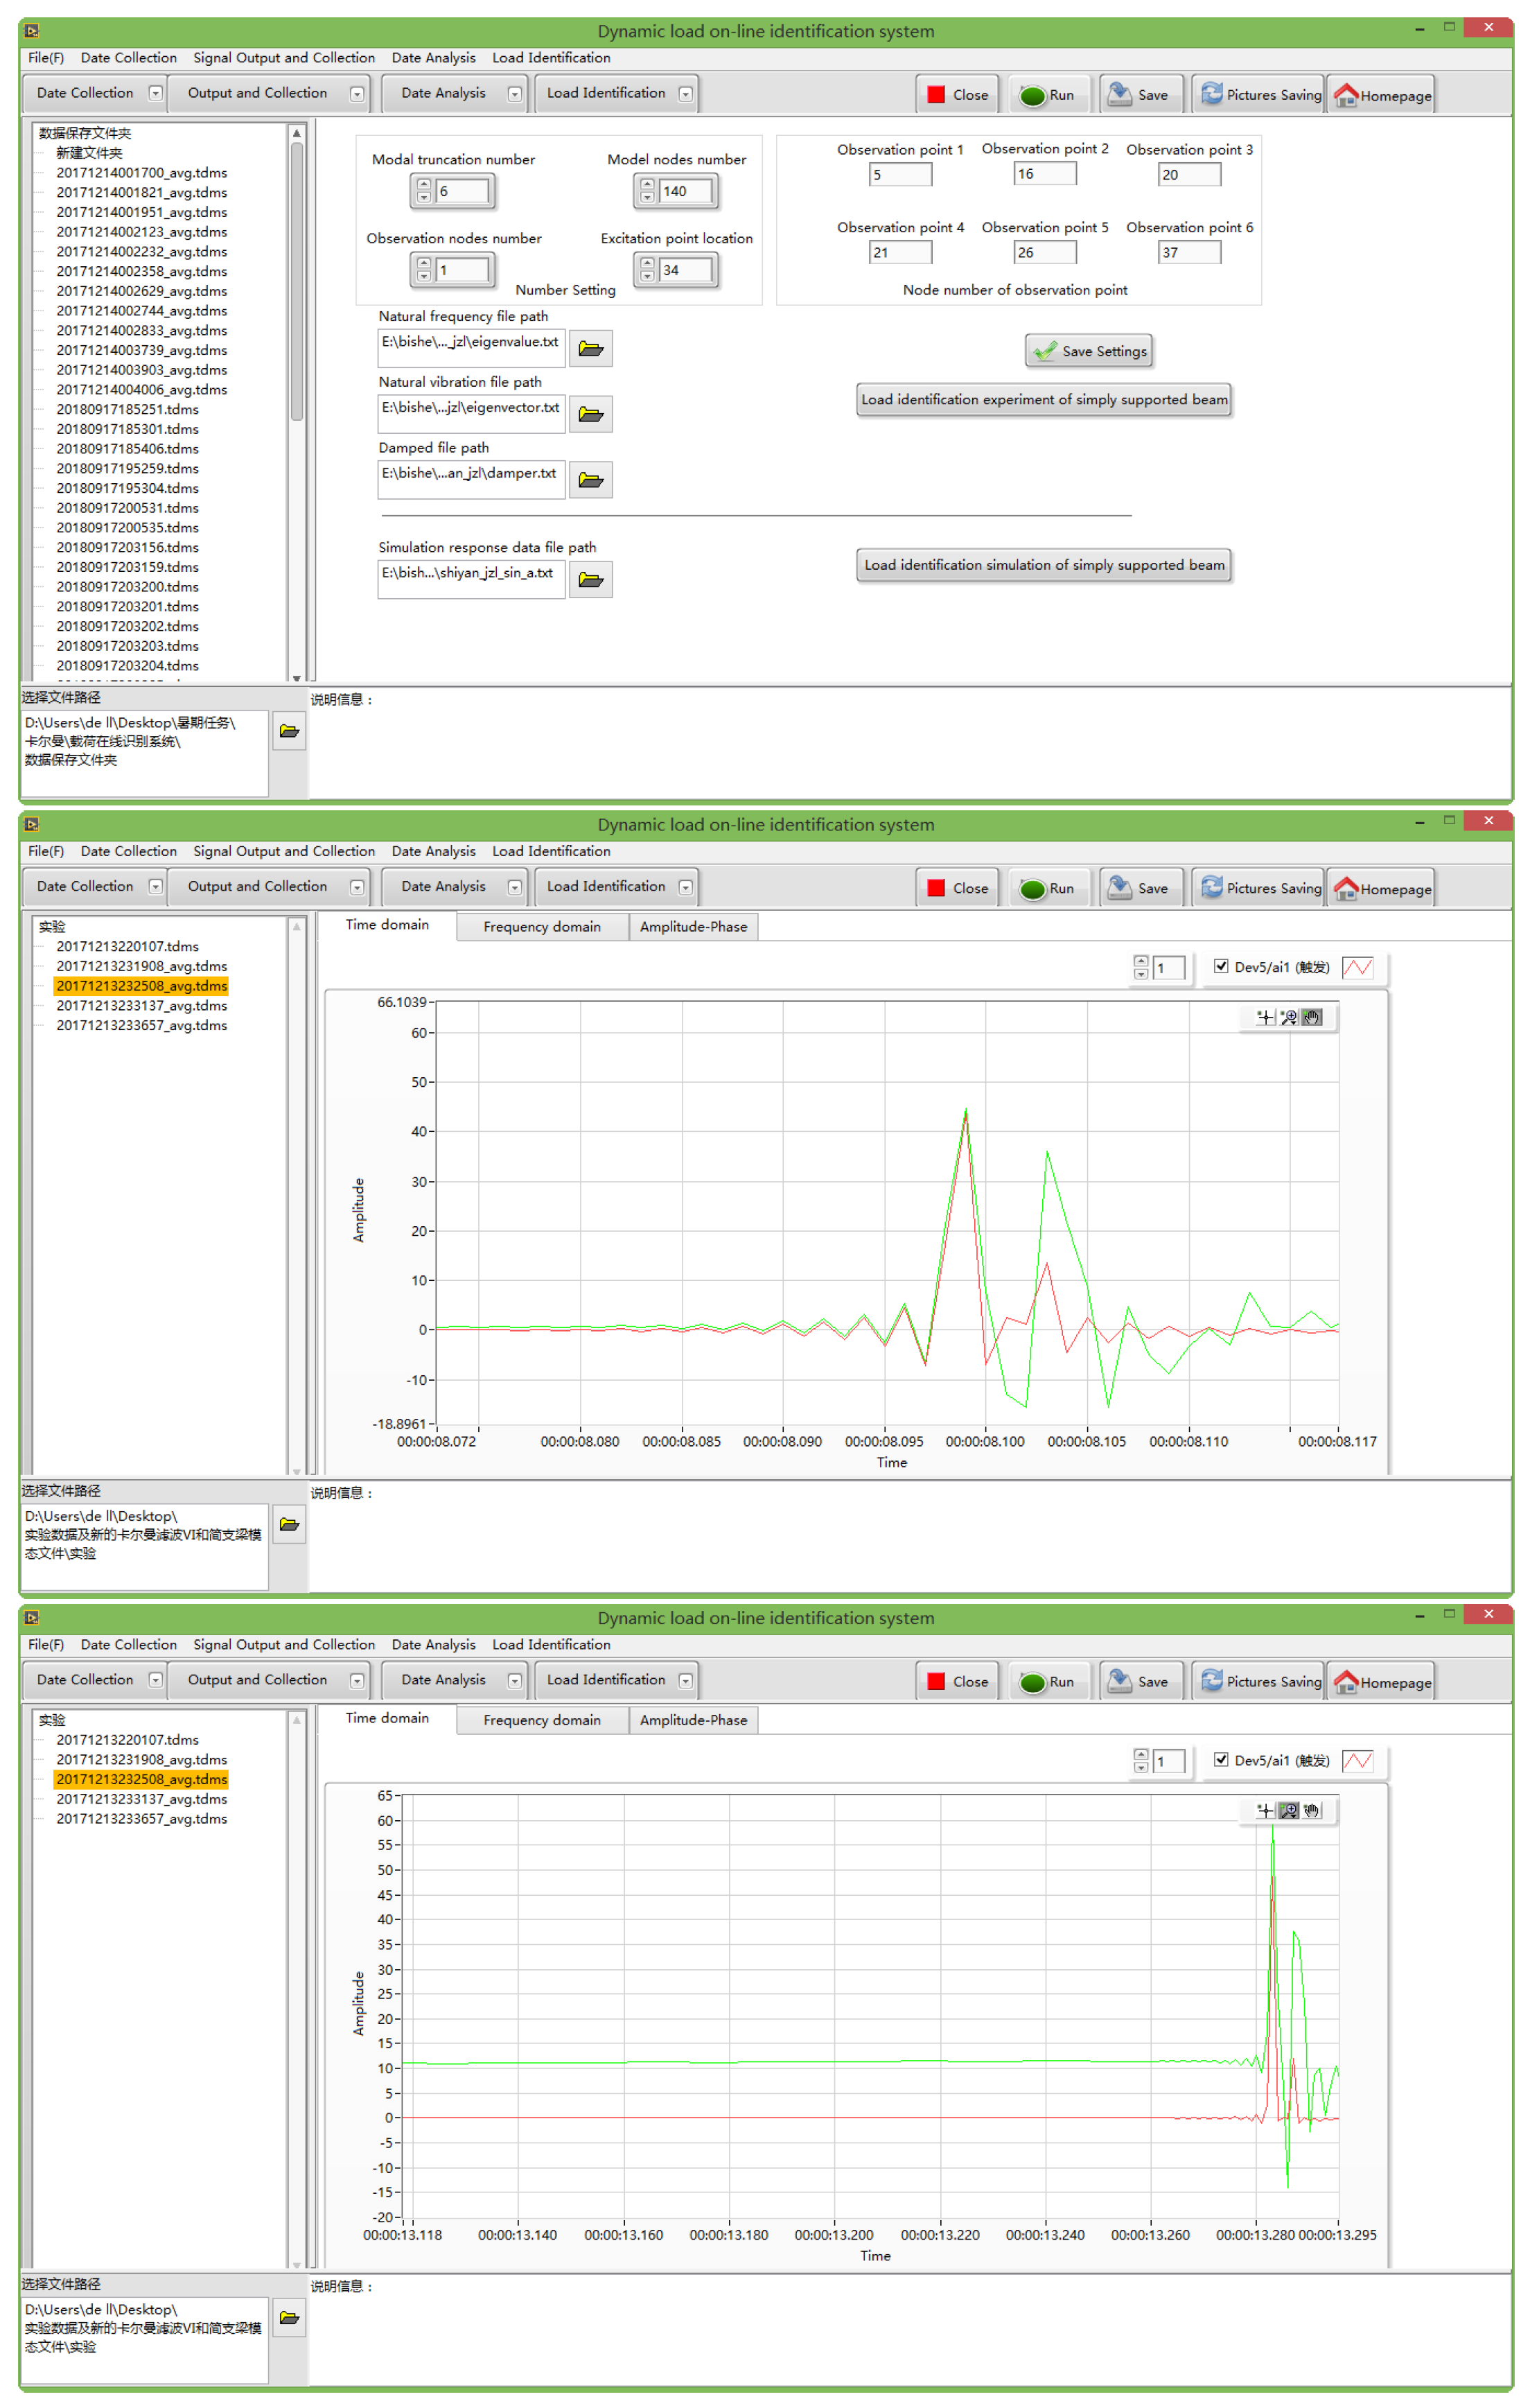The width and height of the screenshot is (1530, 2408).
Task: Select 20171213233137_avg.tdms in the middle window tree
Action: tap(142, 1006)
